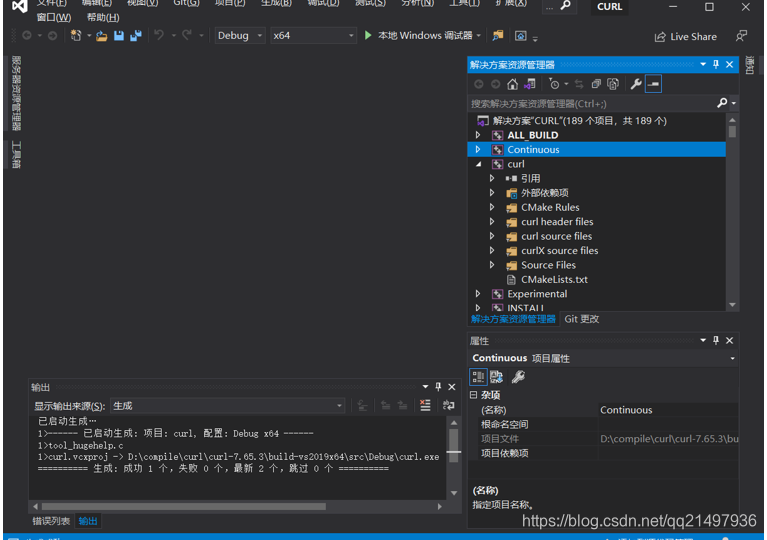Expand the curl header files folder
Viewport: 767px width, 540px height.
pos(492,222)
